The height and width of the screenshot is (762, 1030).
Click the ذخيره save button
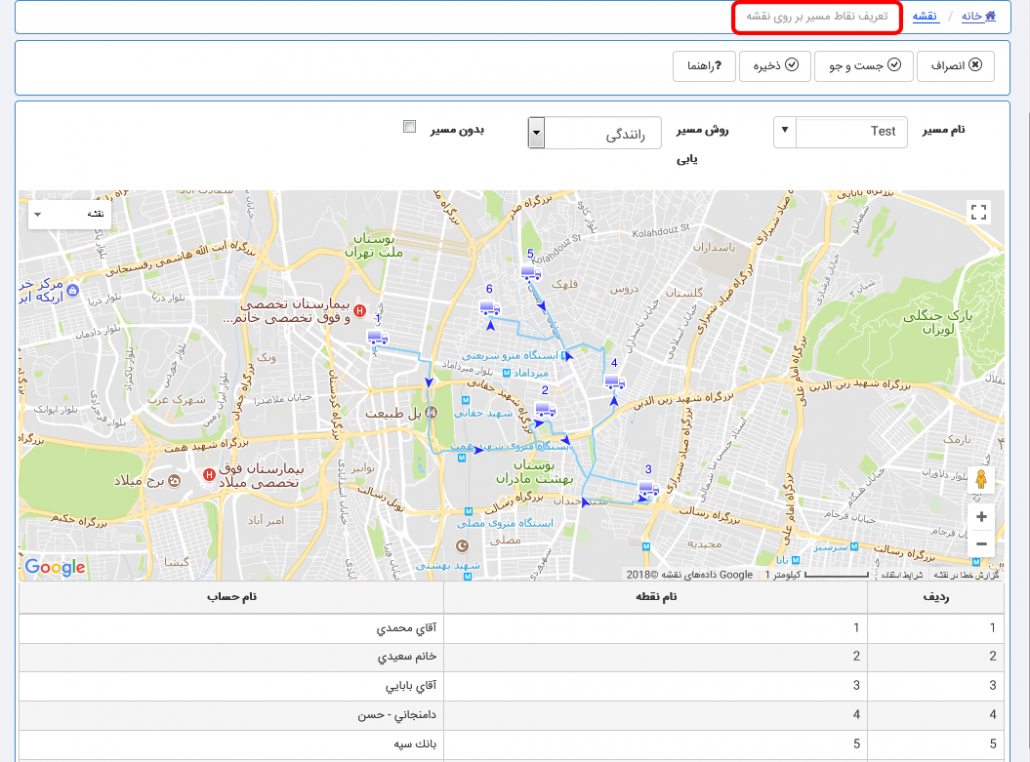pos(774,66)
